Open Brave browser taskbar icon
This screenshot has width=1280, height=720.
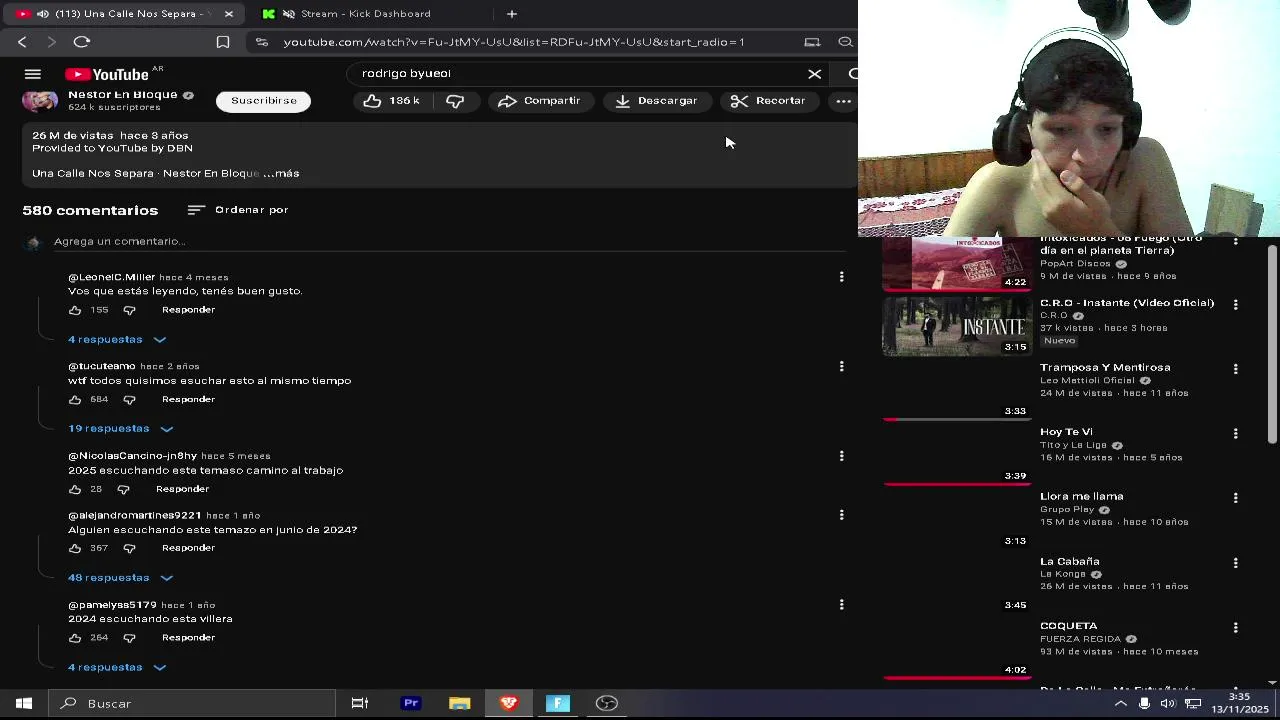[x=509, y=704]
